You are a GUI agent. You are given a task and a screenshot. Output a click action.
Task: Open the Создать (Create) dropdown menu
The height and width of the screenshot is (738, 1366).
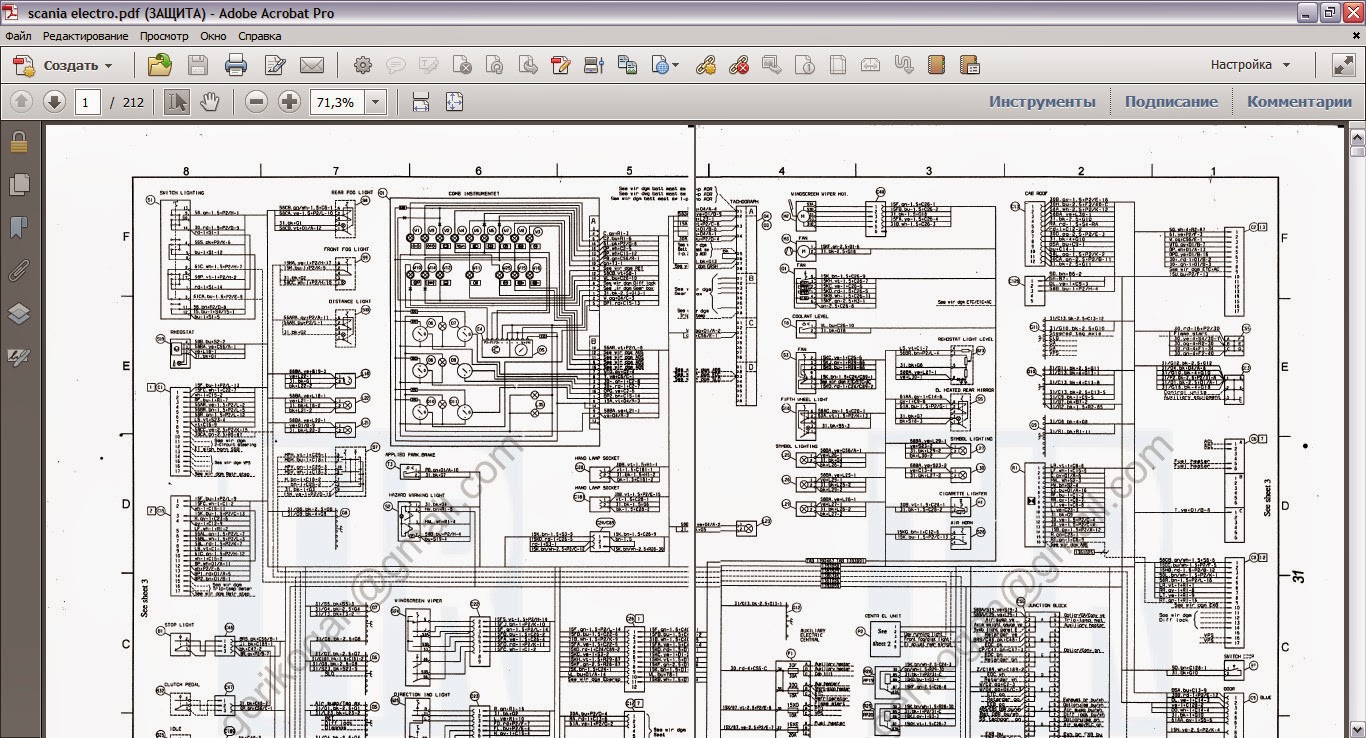pos(63,65)
